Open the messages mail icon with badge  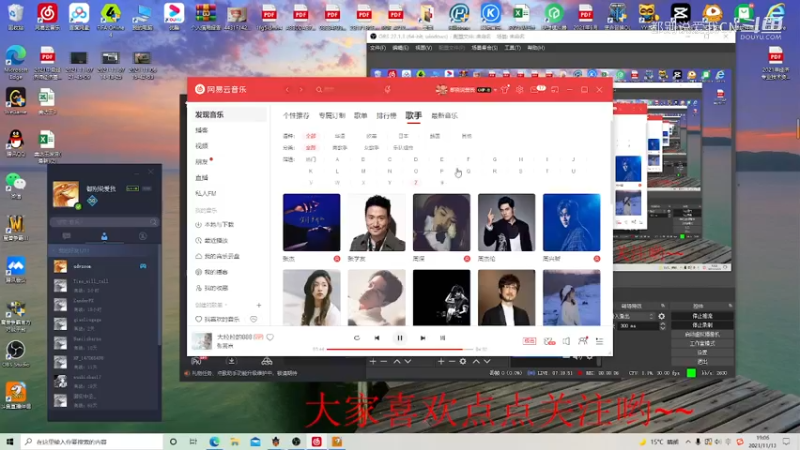coord(537,90)
